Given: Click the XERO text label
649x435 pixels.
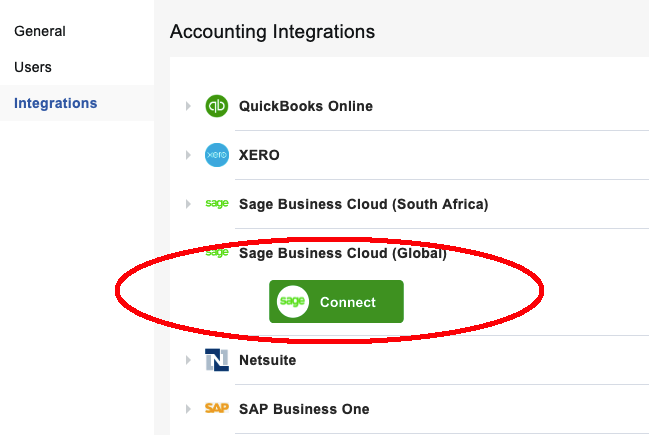Looking at the screenshot, I should [x=259, y=155].
